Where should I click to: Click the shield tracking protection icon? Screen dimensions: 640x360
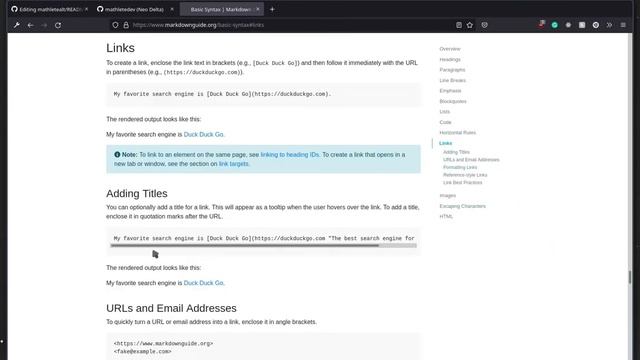point(115,25)
